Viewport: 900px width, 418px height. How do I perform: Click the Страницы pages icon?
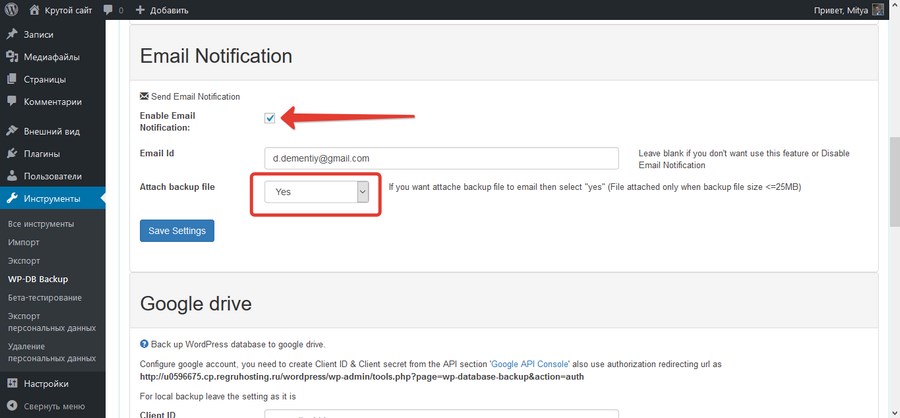(12, 79)
